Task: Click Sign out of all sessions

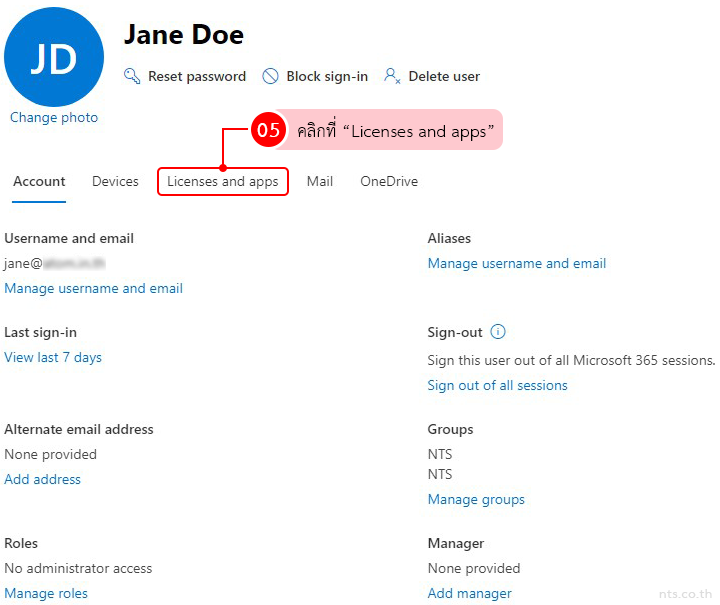Action: (x=497, y=385)
